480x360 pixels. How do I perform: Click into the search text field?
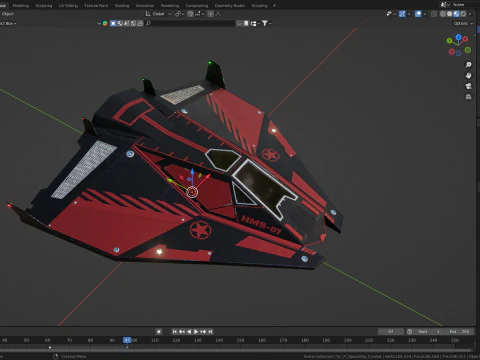[194, 23]
